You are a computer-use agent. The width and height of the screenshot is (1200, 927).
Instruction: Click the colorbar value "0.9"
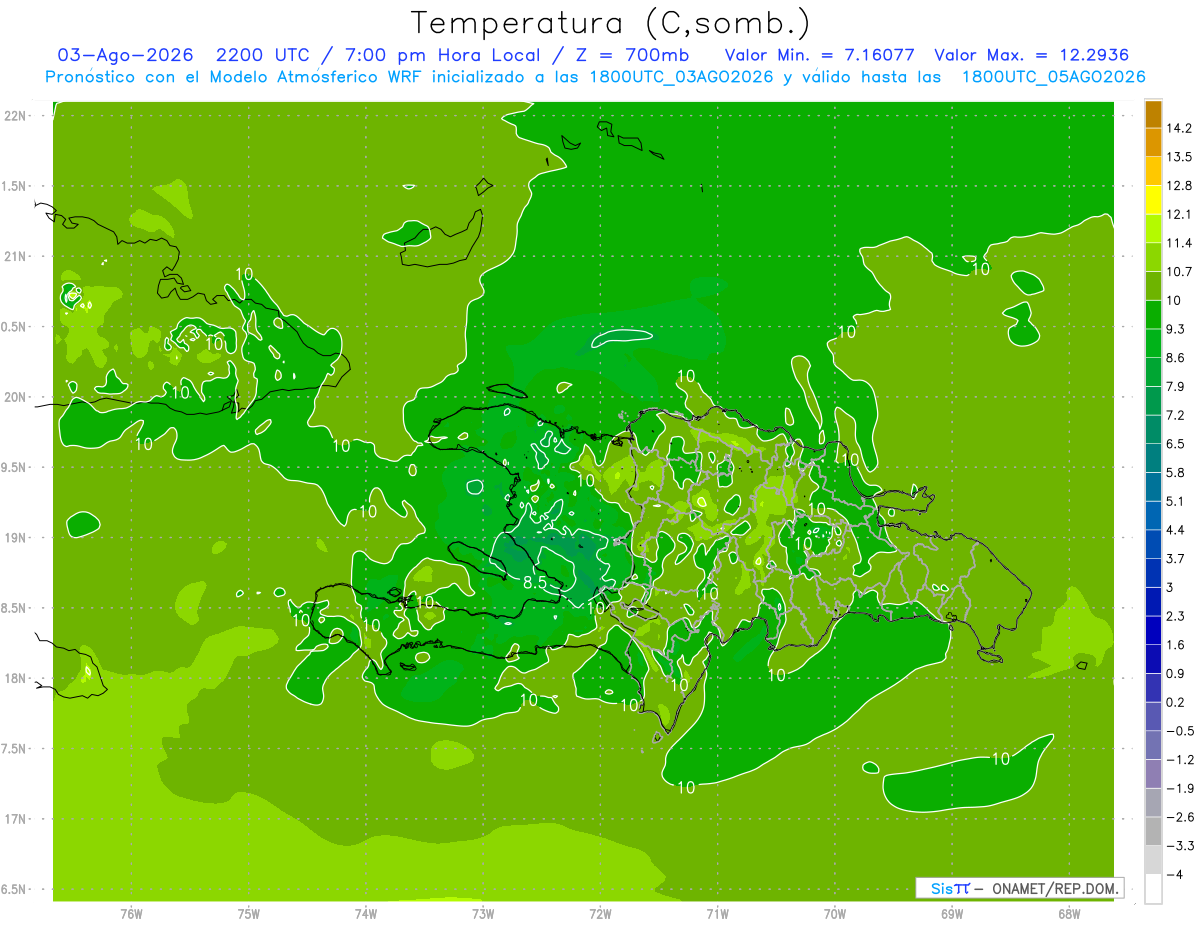tap(1176, 673)
